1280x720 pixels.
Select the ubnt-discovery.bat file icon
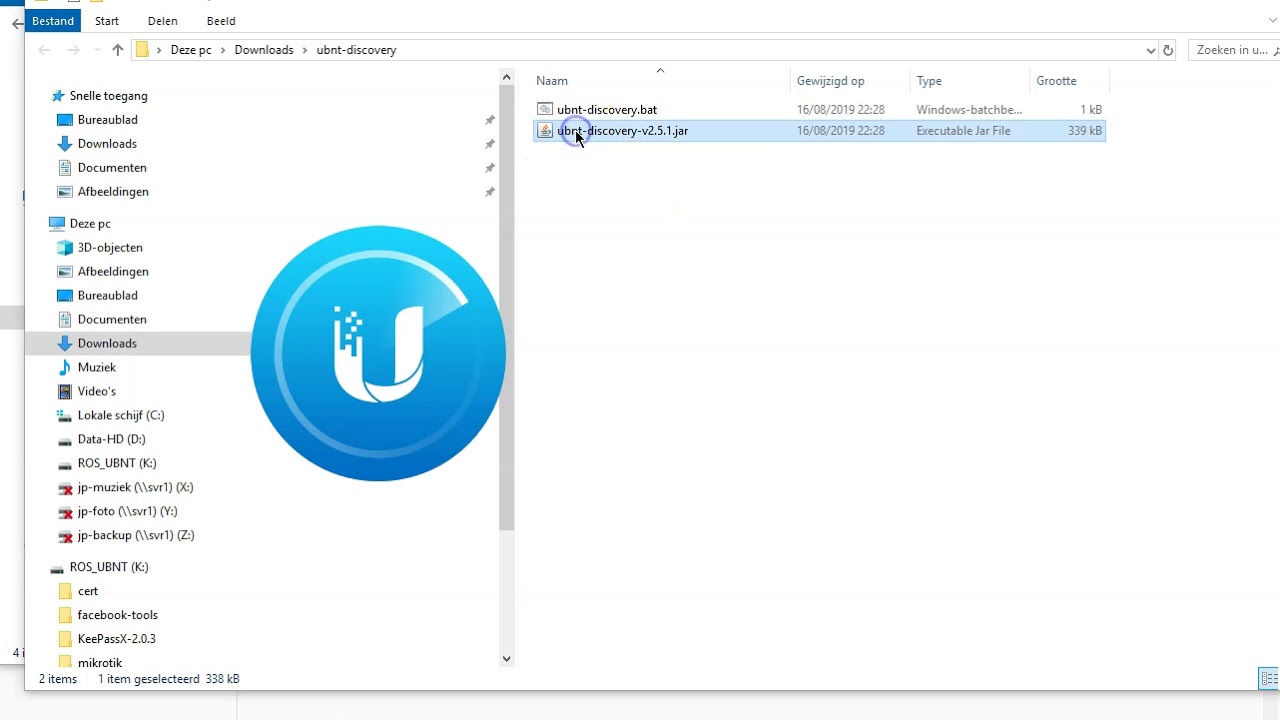545,110
